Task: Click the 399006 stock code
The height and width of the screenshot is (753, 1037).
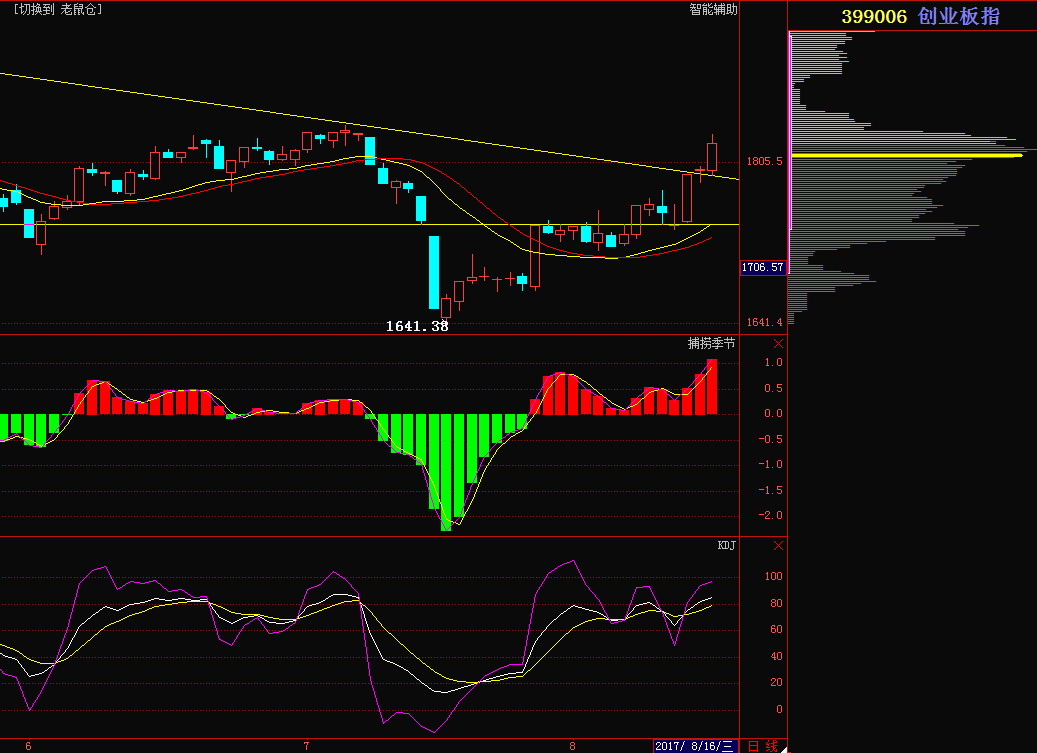Action: (874, 17)
